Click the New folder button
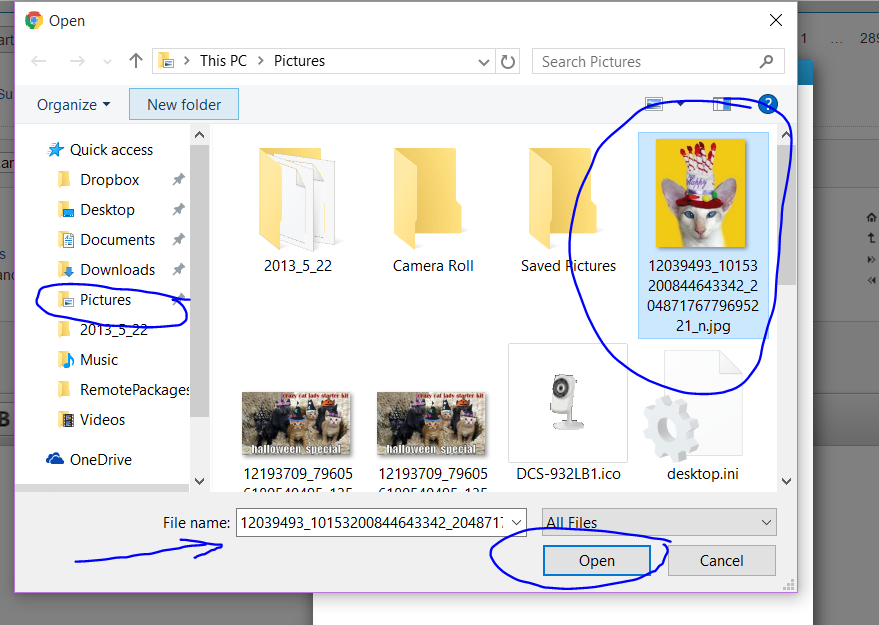 184,105
